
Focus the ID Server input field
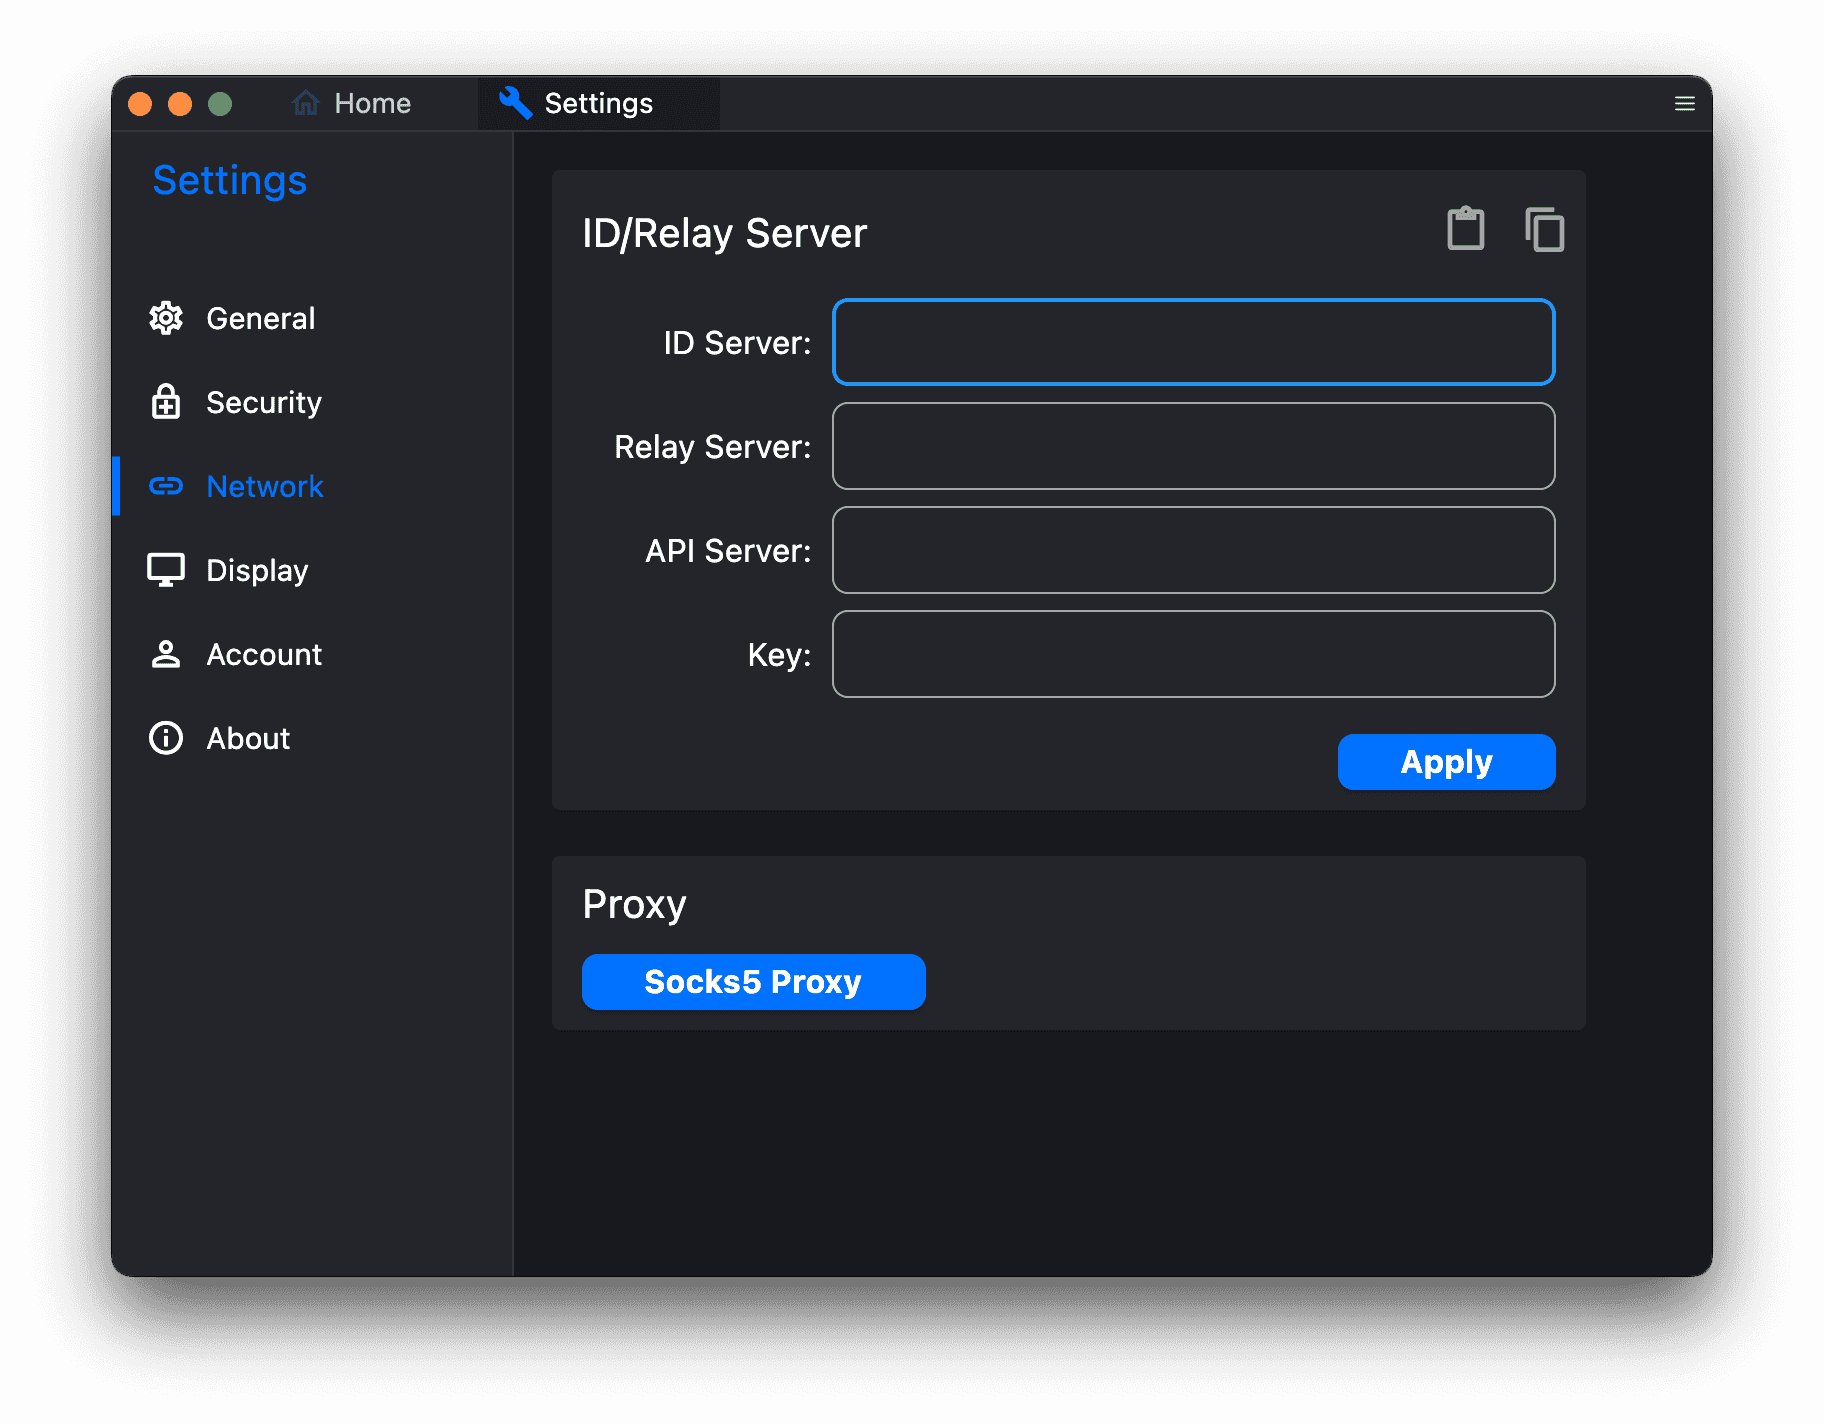pyautogui.click(x=1193, y=342)
